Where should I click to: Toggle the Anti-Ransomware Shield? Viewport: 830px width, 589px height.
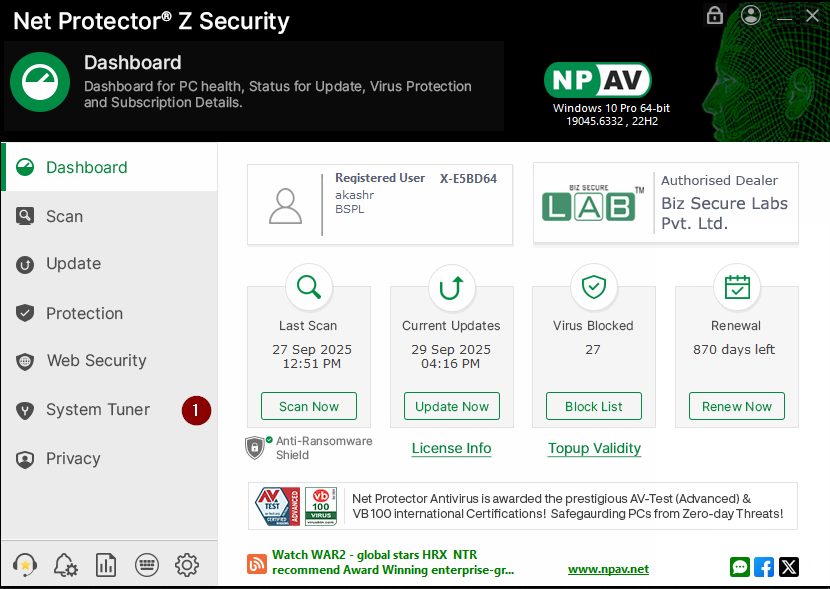click(255, 447)
